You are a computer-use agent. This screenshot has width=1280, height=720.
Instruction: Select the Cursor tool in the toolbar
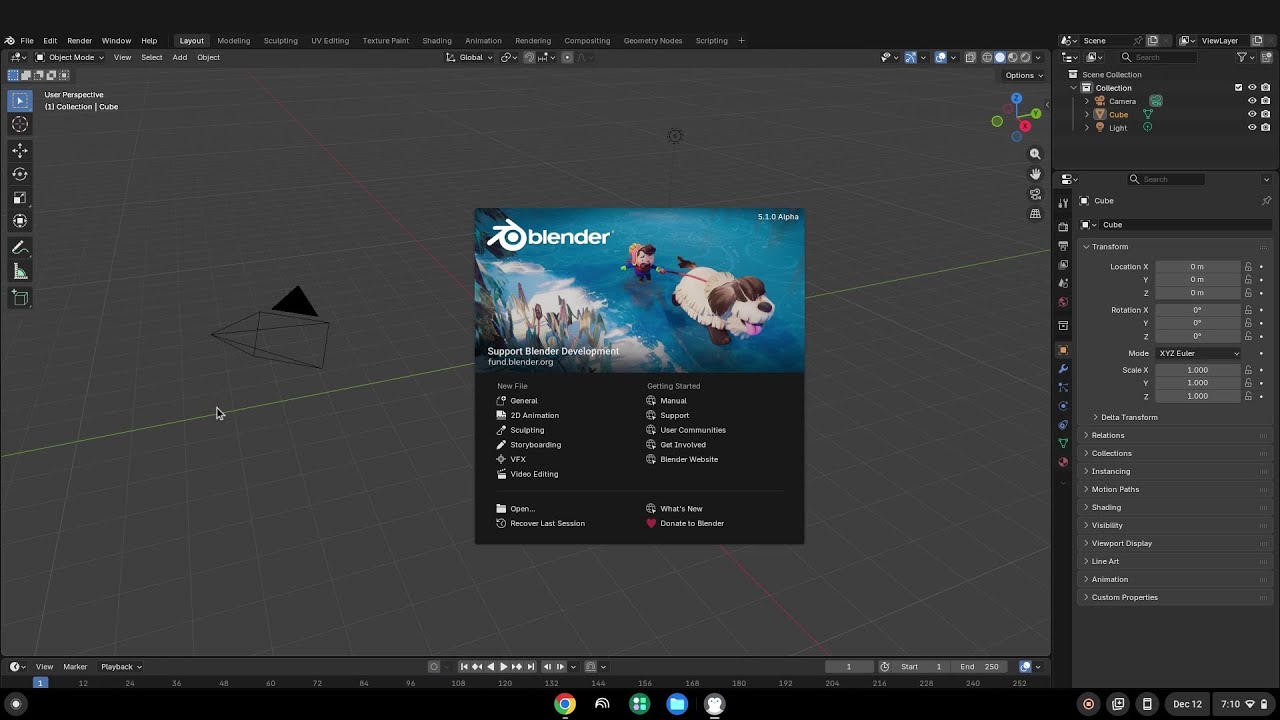[20, 125]
